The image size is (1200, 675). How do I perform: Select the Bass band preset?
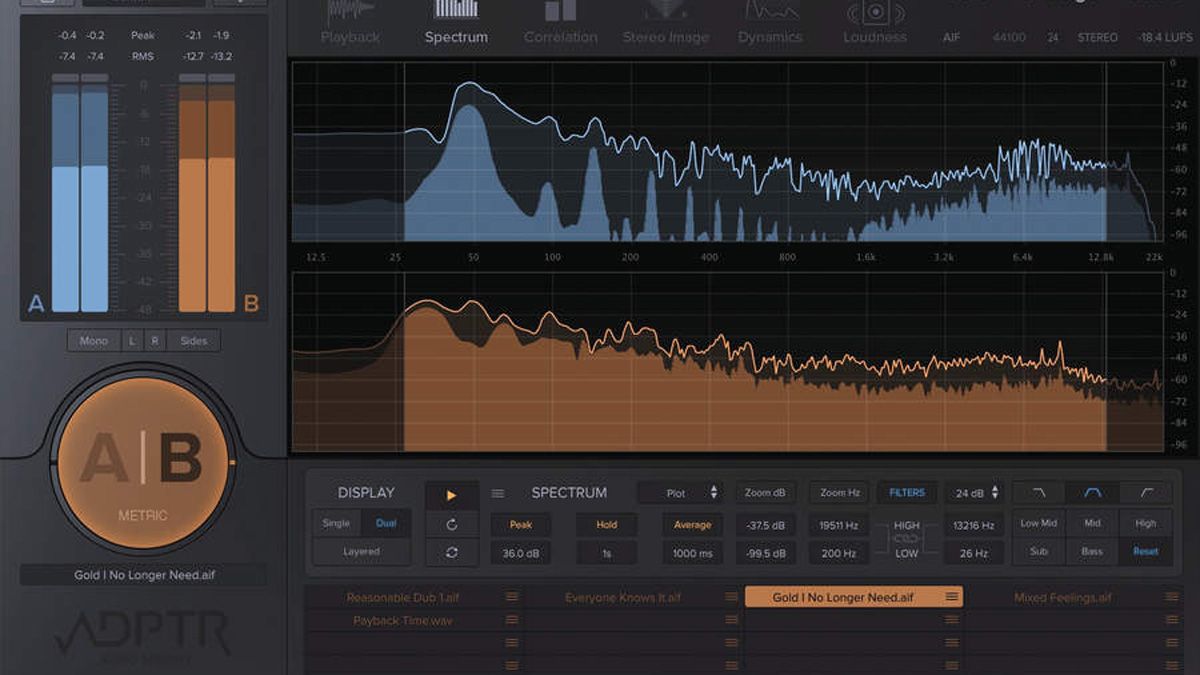coord(1092,551)
